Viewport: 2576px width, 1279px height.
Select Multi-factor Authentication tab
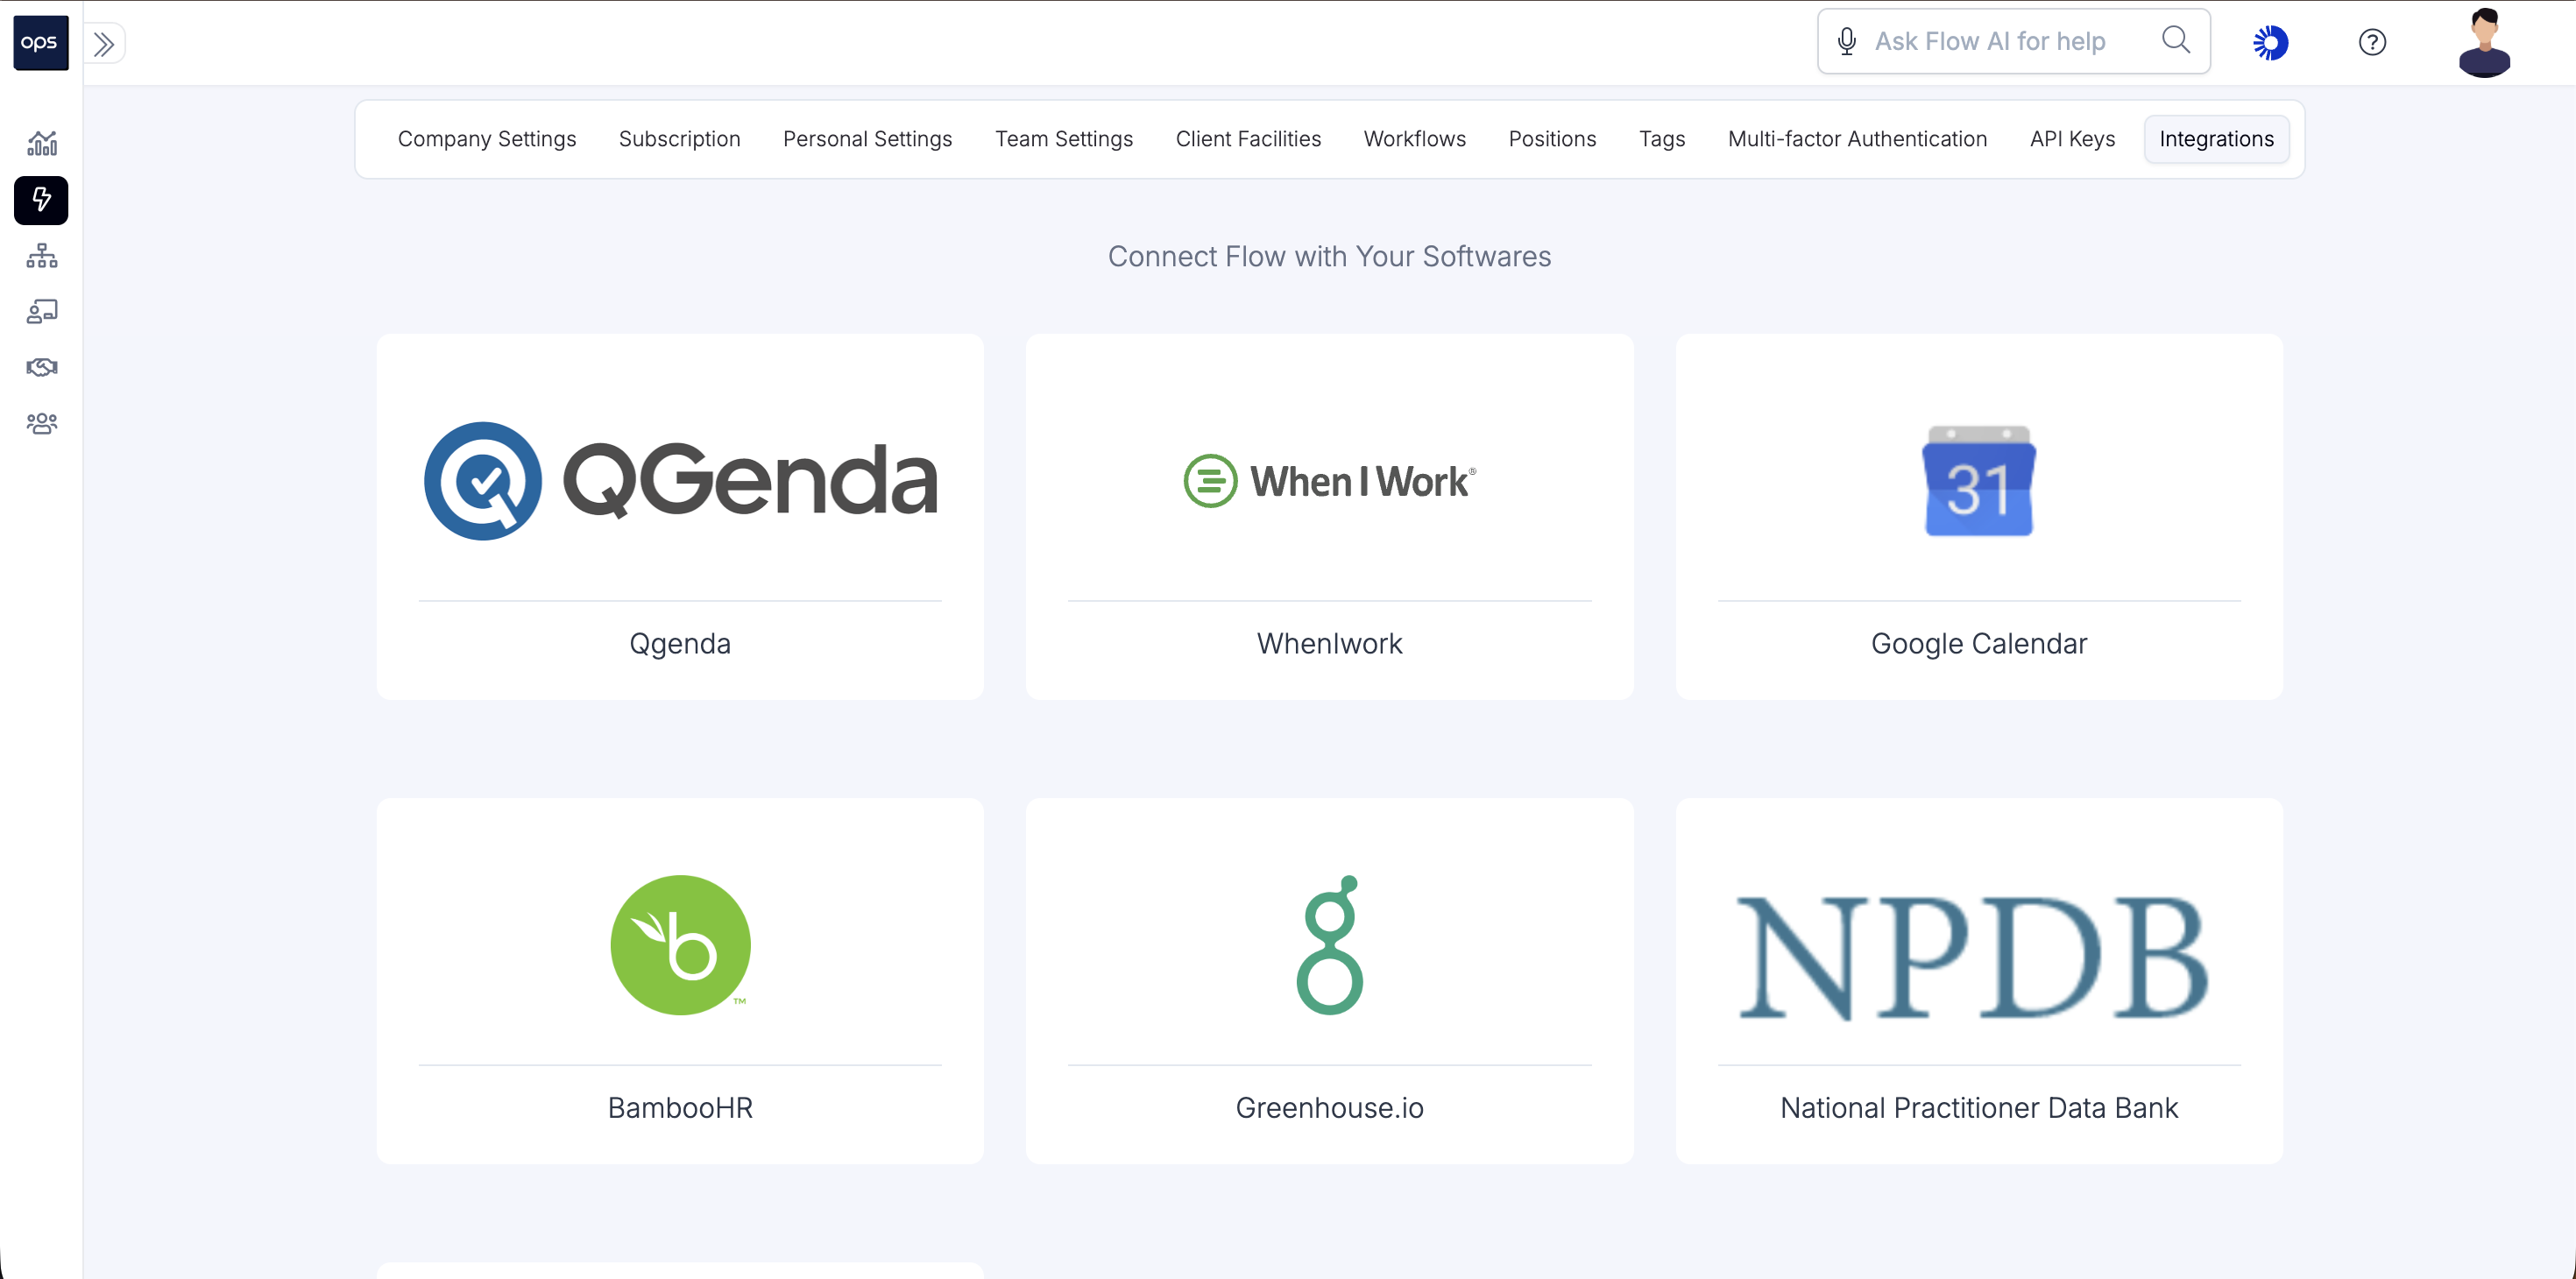click(1857, 139)
